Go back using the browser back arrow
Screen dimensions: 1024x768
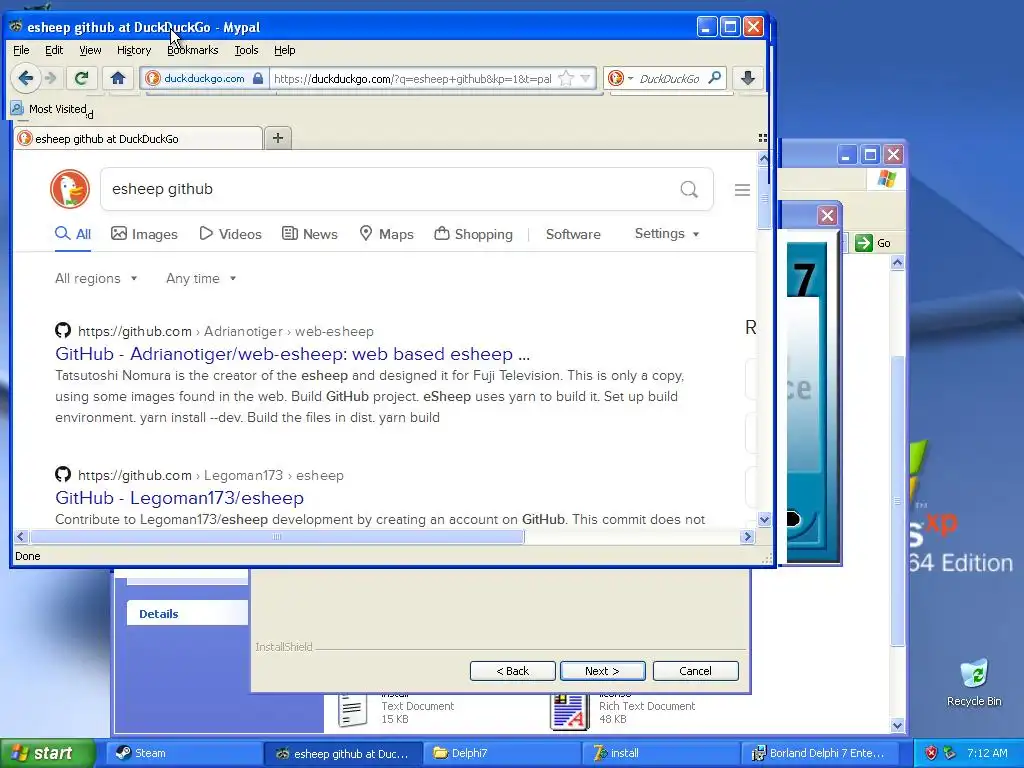25,78
